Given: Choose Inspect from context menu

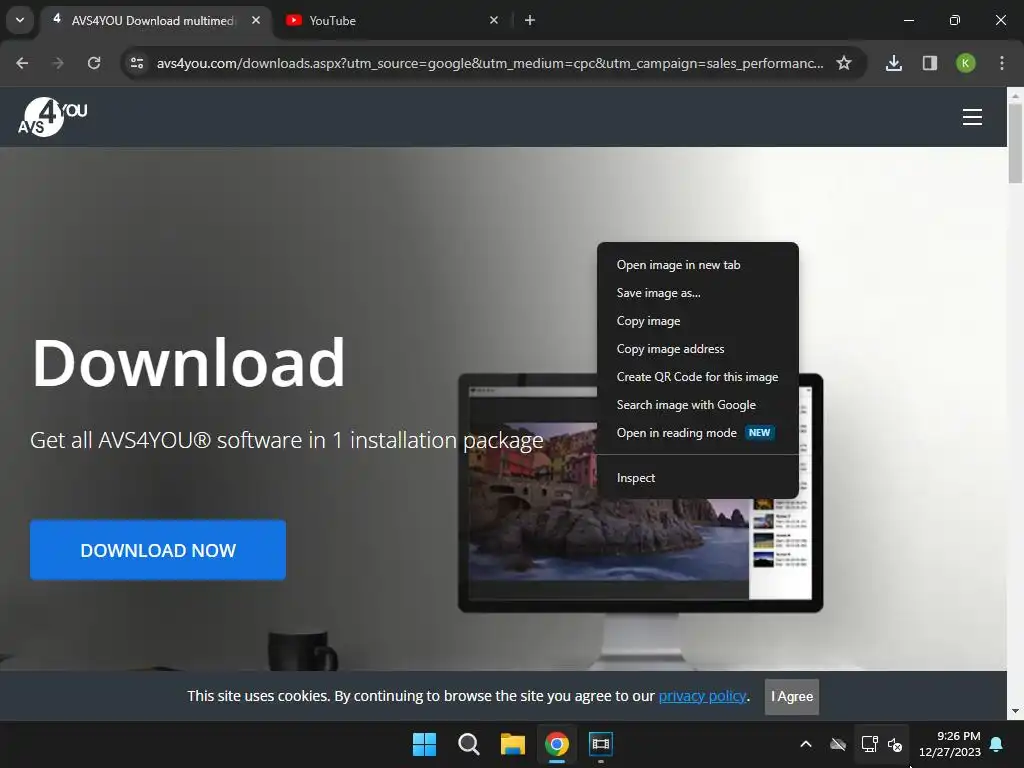Looking at the screenshot, I should [697, 477].
